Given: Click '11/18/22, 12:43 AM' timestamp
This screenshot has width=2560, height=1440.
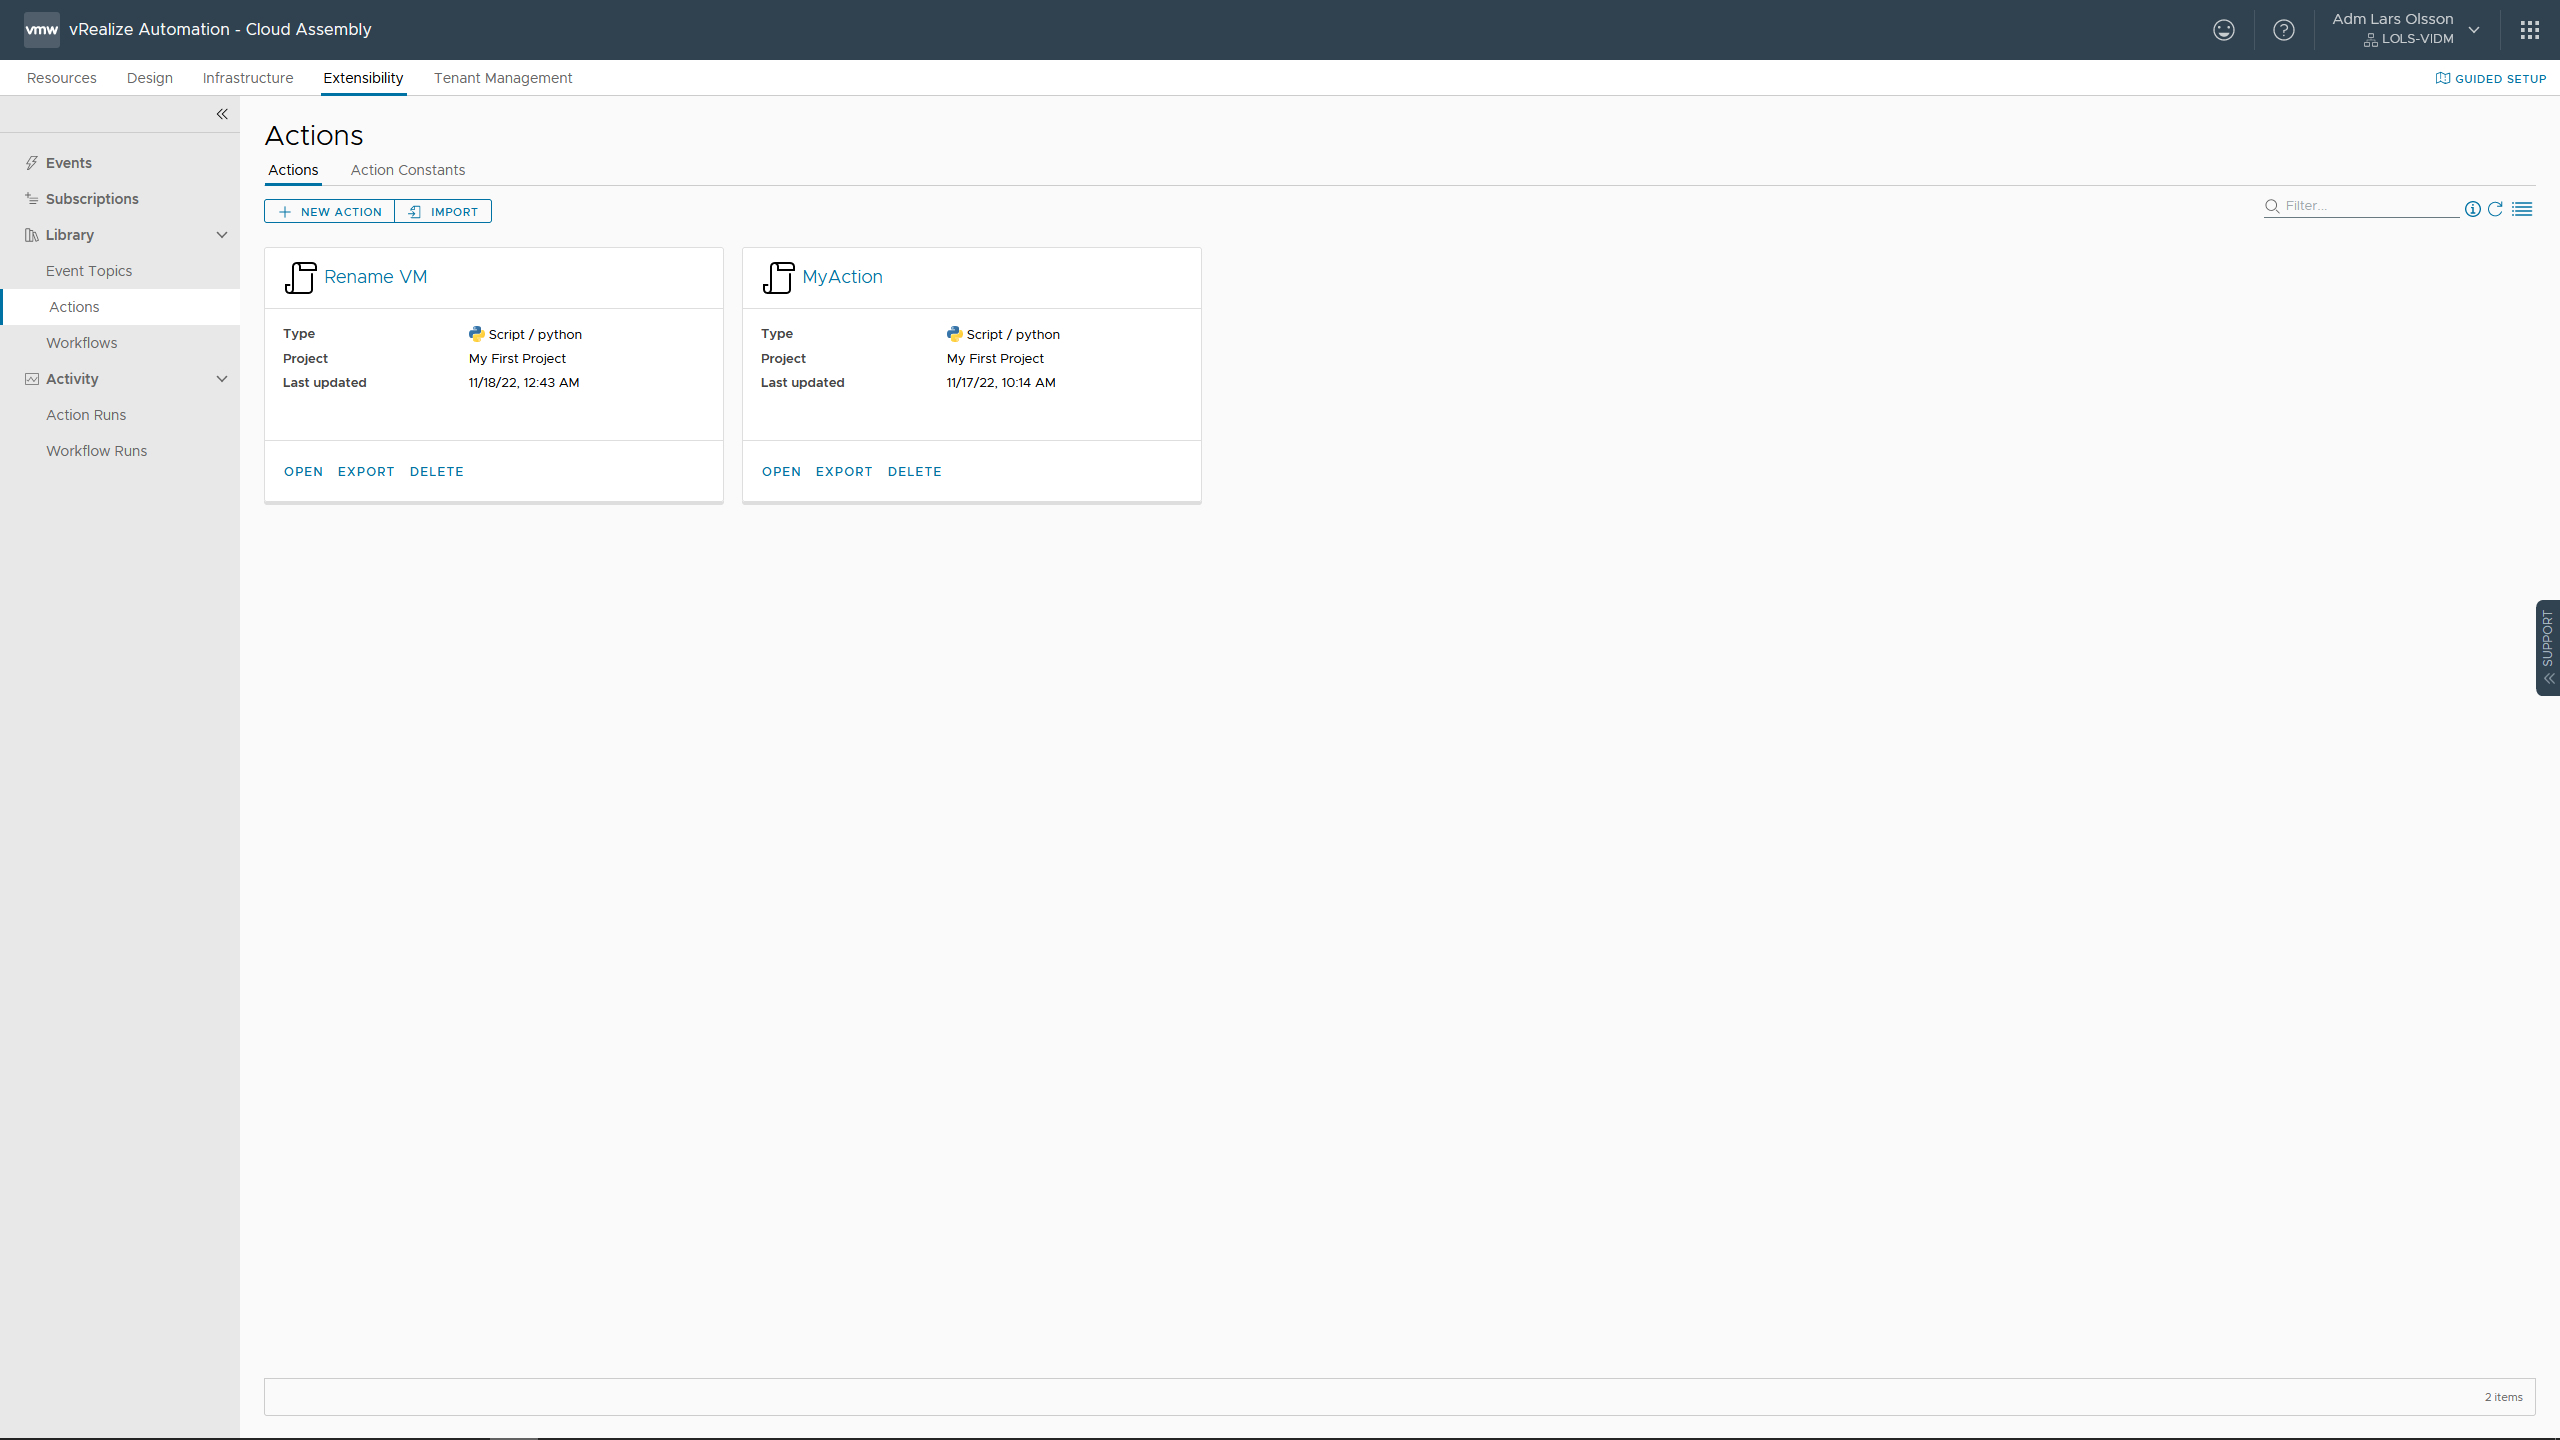Looking at the screenshot, I should 524,383.
